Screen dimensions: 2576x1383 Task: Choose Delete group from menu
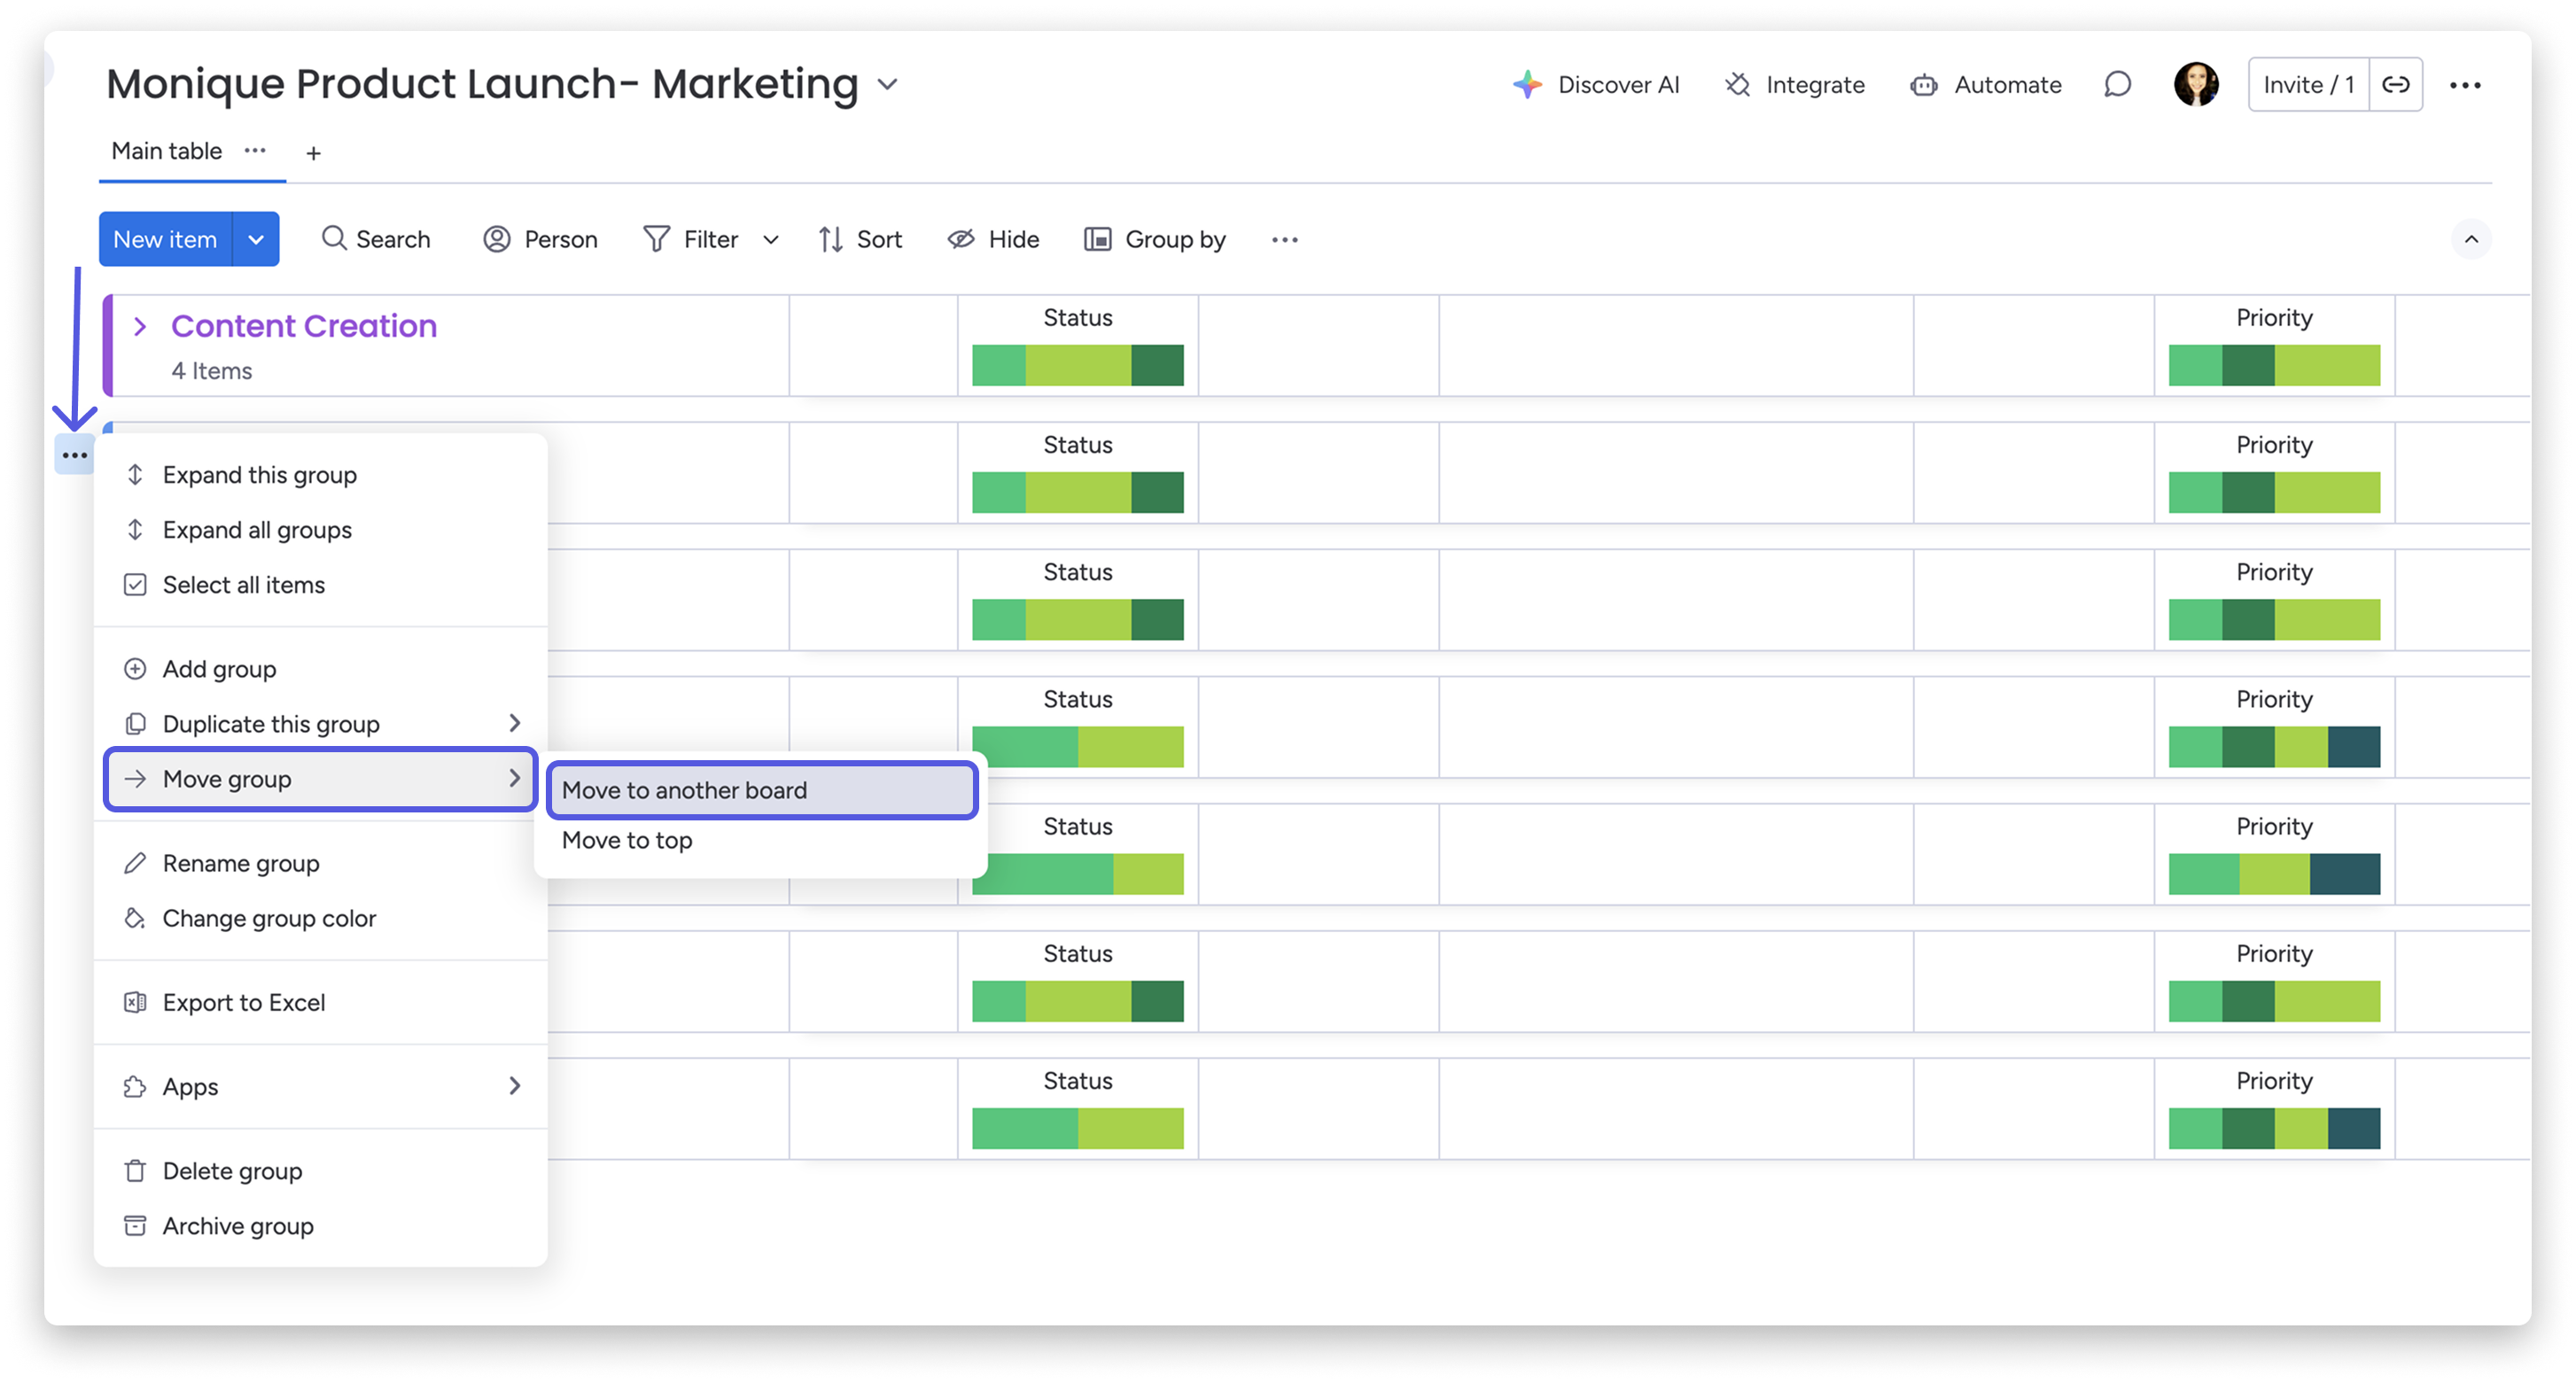tap(232, 1171)
